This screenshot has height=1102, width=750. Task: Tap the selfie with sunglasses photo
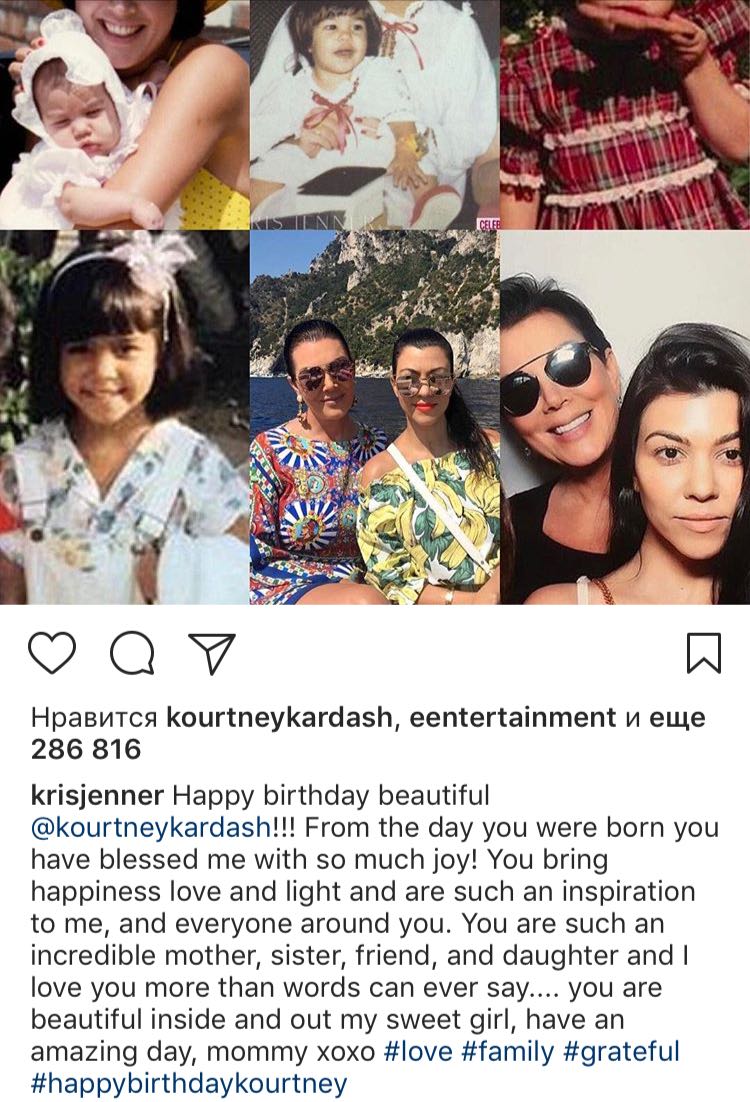(626, 417)
